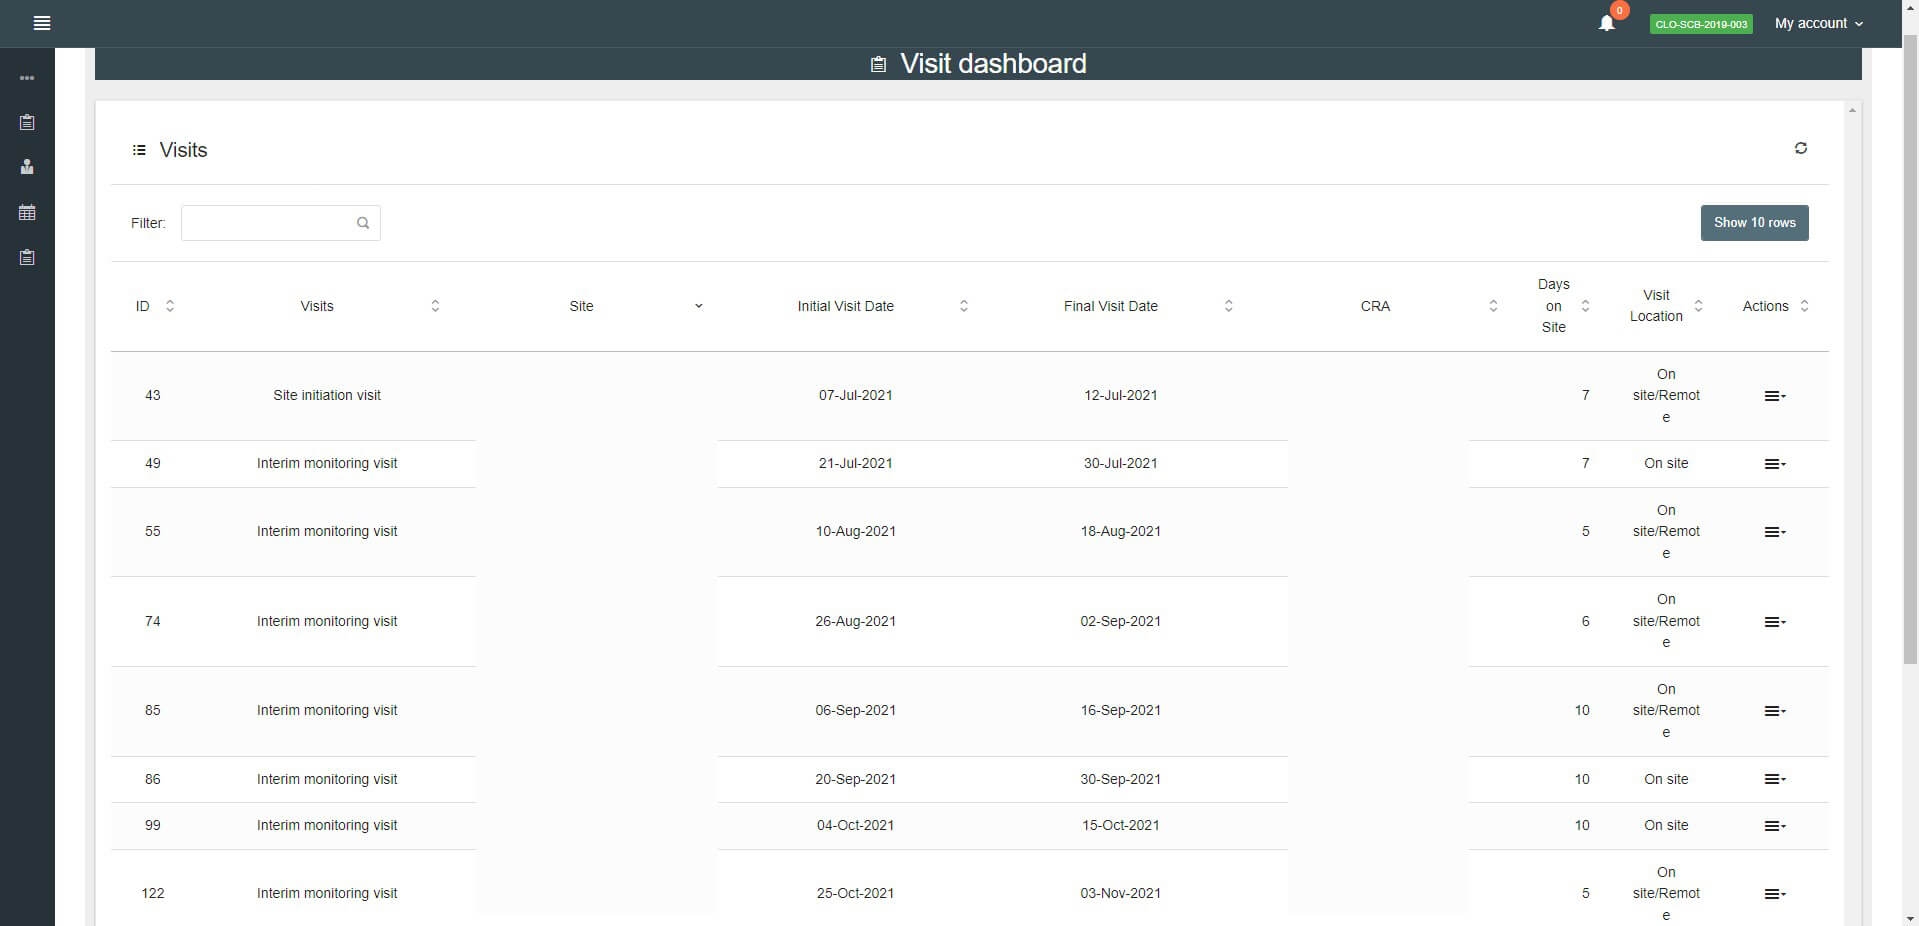Sort by ID column
Image resolution: width=1919 pixels, height=926 pixels.
[x=170, y=306]
